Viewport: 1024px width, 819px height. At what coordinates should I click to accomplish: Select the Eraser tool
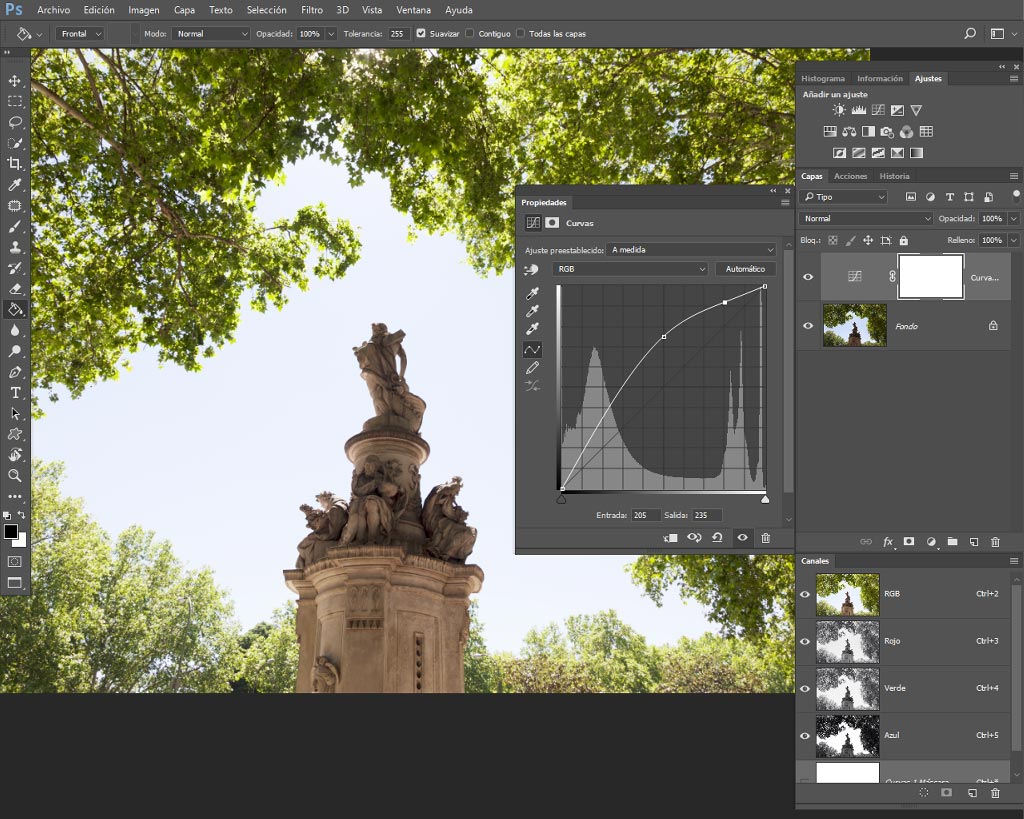[x=14, y=289]
